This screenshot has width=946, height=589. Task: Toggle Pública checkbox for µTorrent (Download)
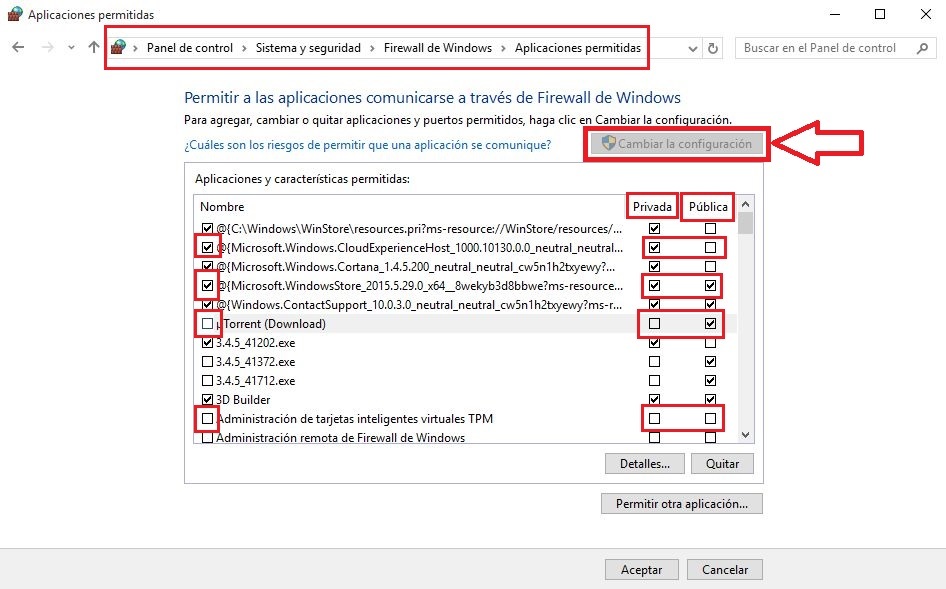[x=710, y=323]
